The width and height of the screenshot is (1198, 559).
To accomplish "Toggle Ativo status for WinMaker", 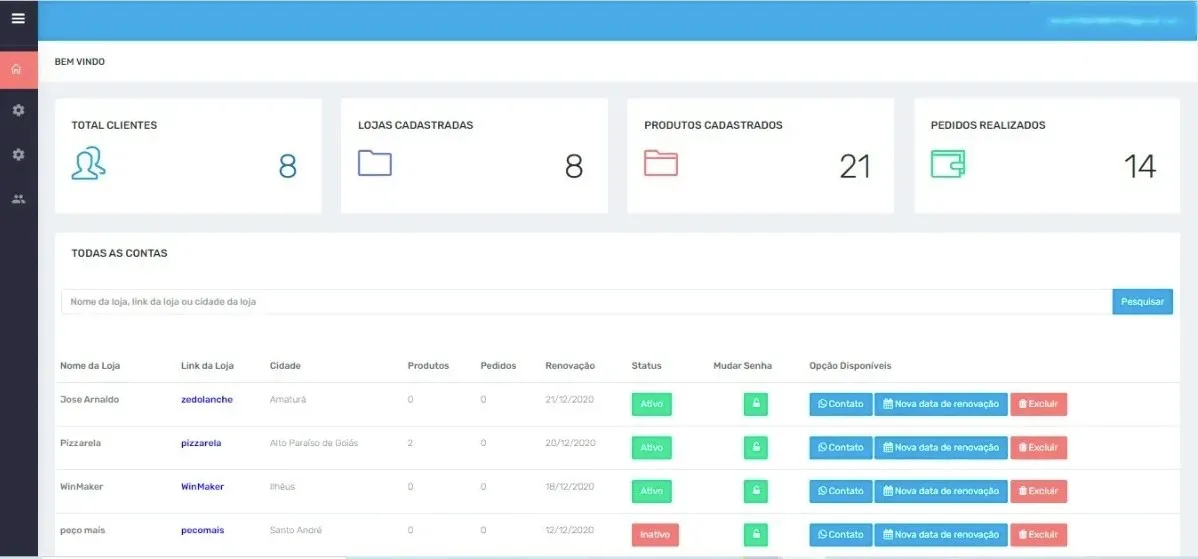I will (652, 491).
